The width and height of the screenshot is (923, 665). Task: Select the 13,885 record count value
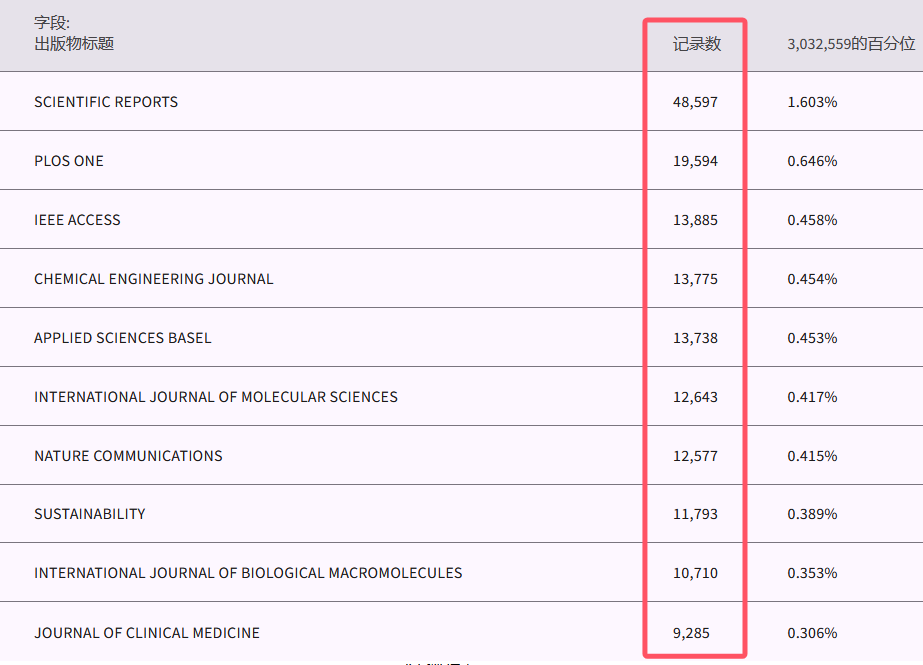pos(695,220)
